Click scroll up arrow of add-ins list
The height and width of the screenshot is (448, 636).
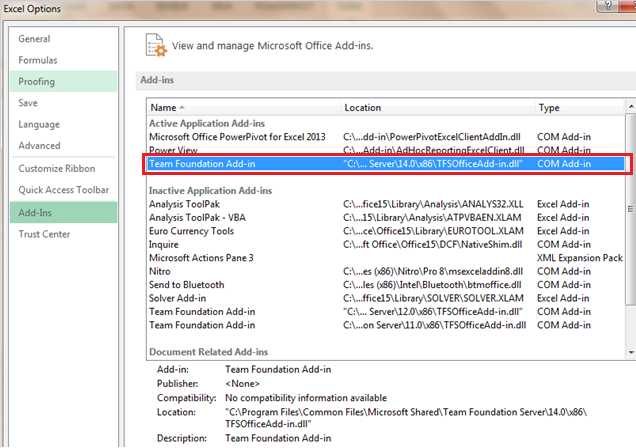pyautogui.click(x=631, y=107)
